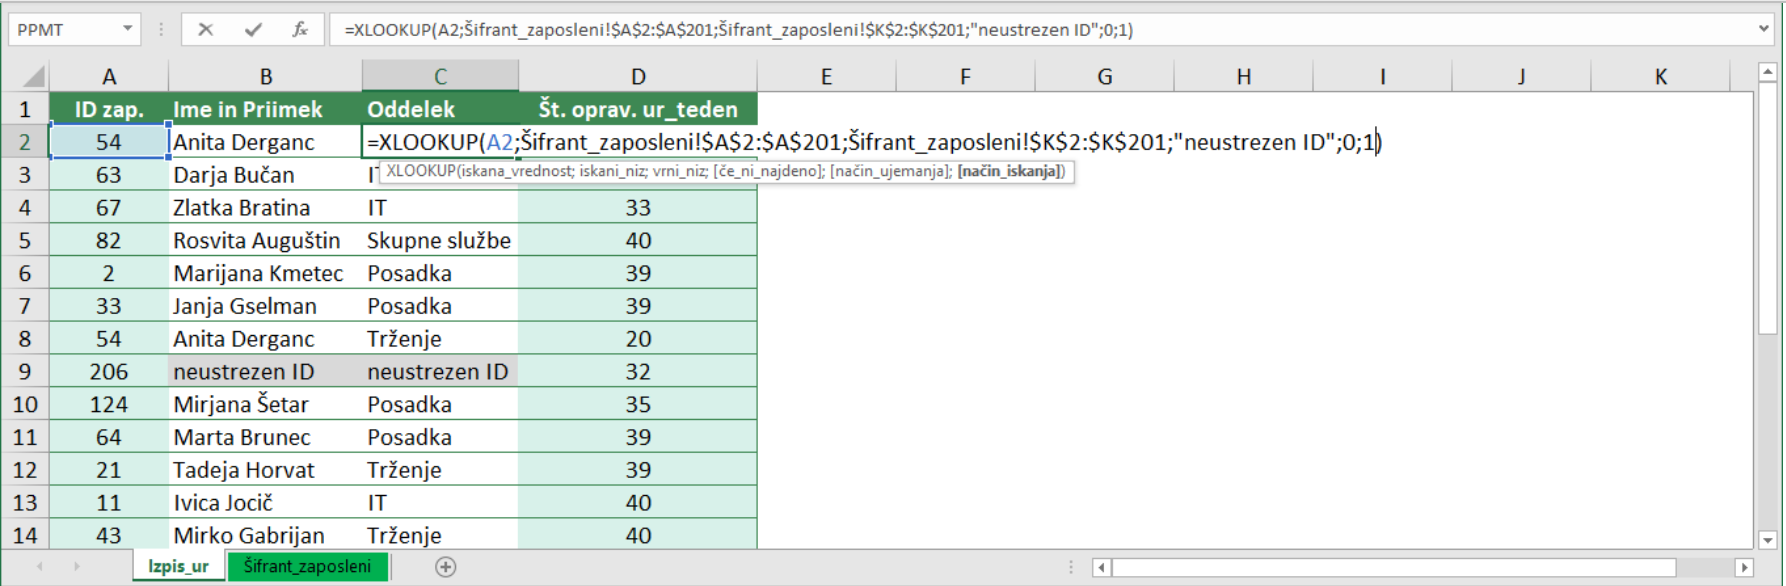Open the Name Box dropdown arrow
The image size is (1786, 586).
click(128, 29)
